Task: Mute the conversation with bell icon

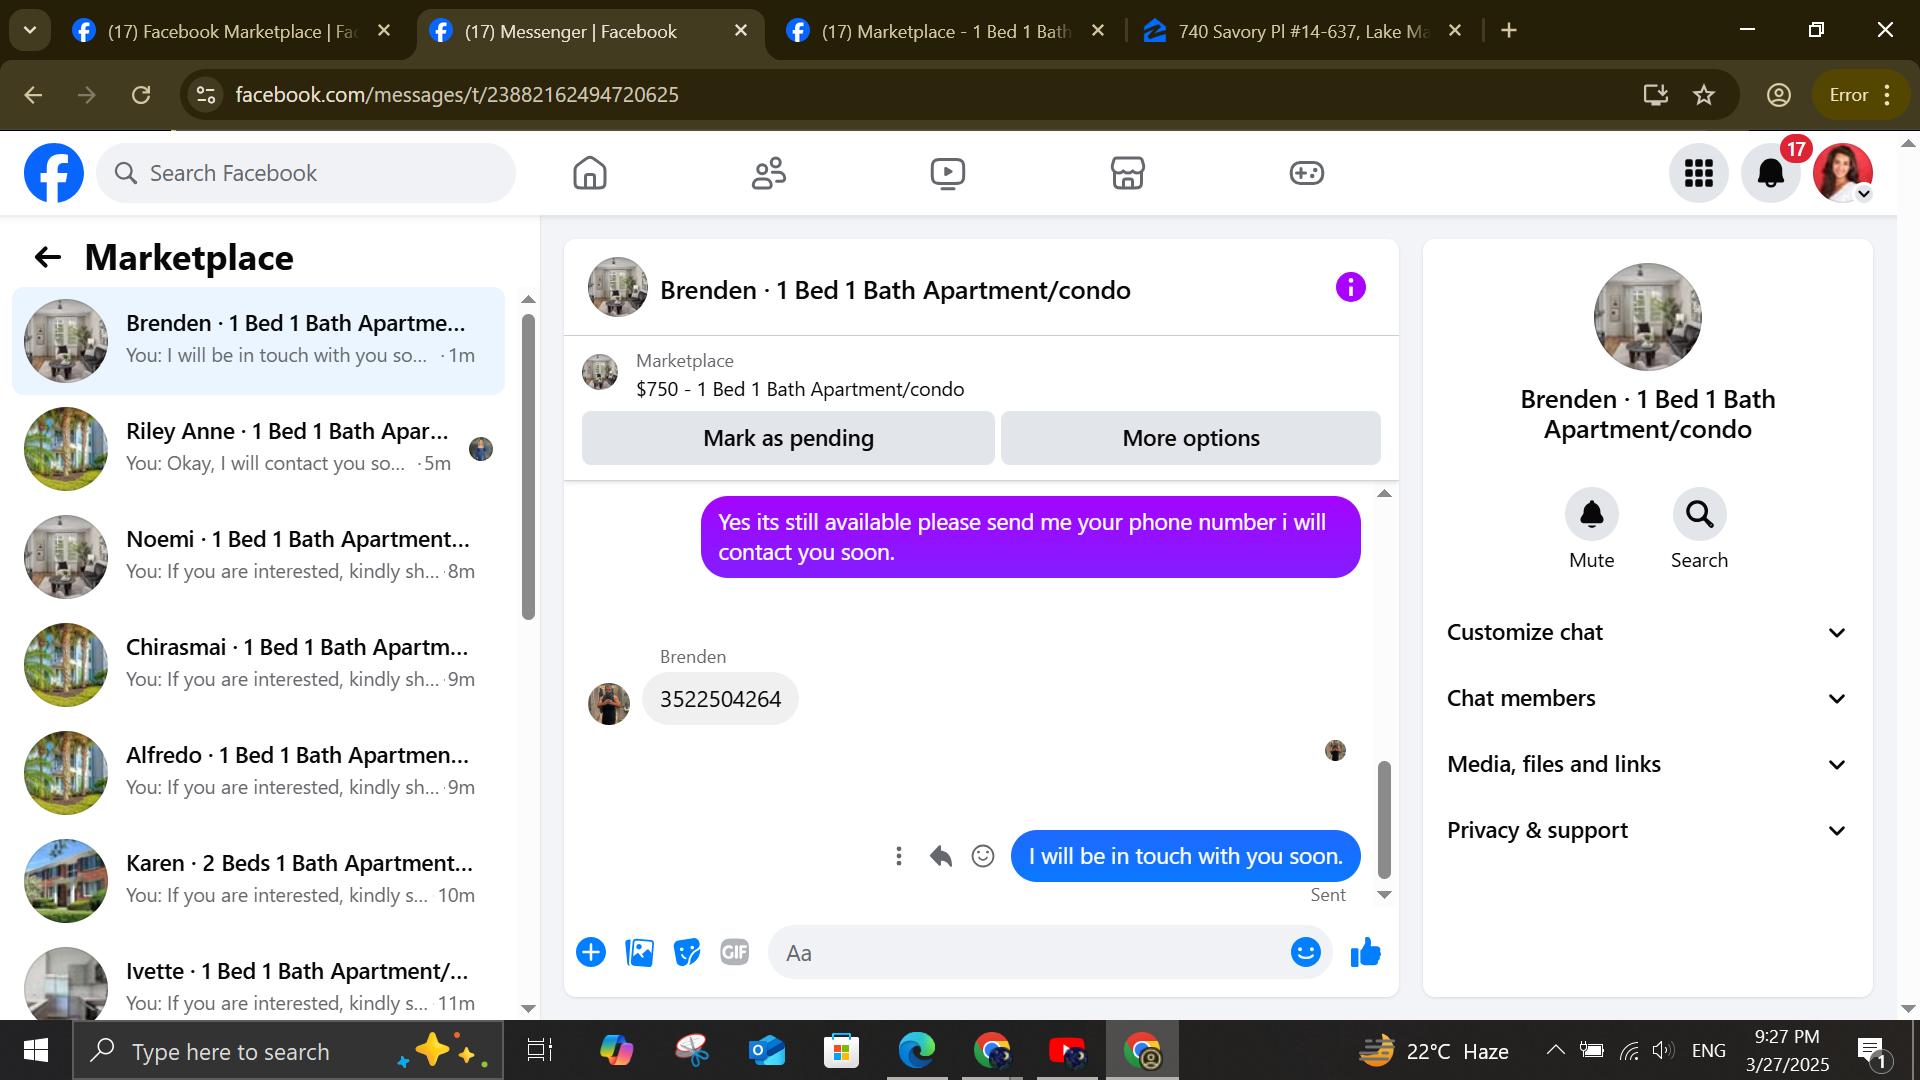Action: pos(1591,514)
